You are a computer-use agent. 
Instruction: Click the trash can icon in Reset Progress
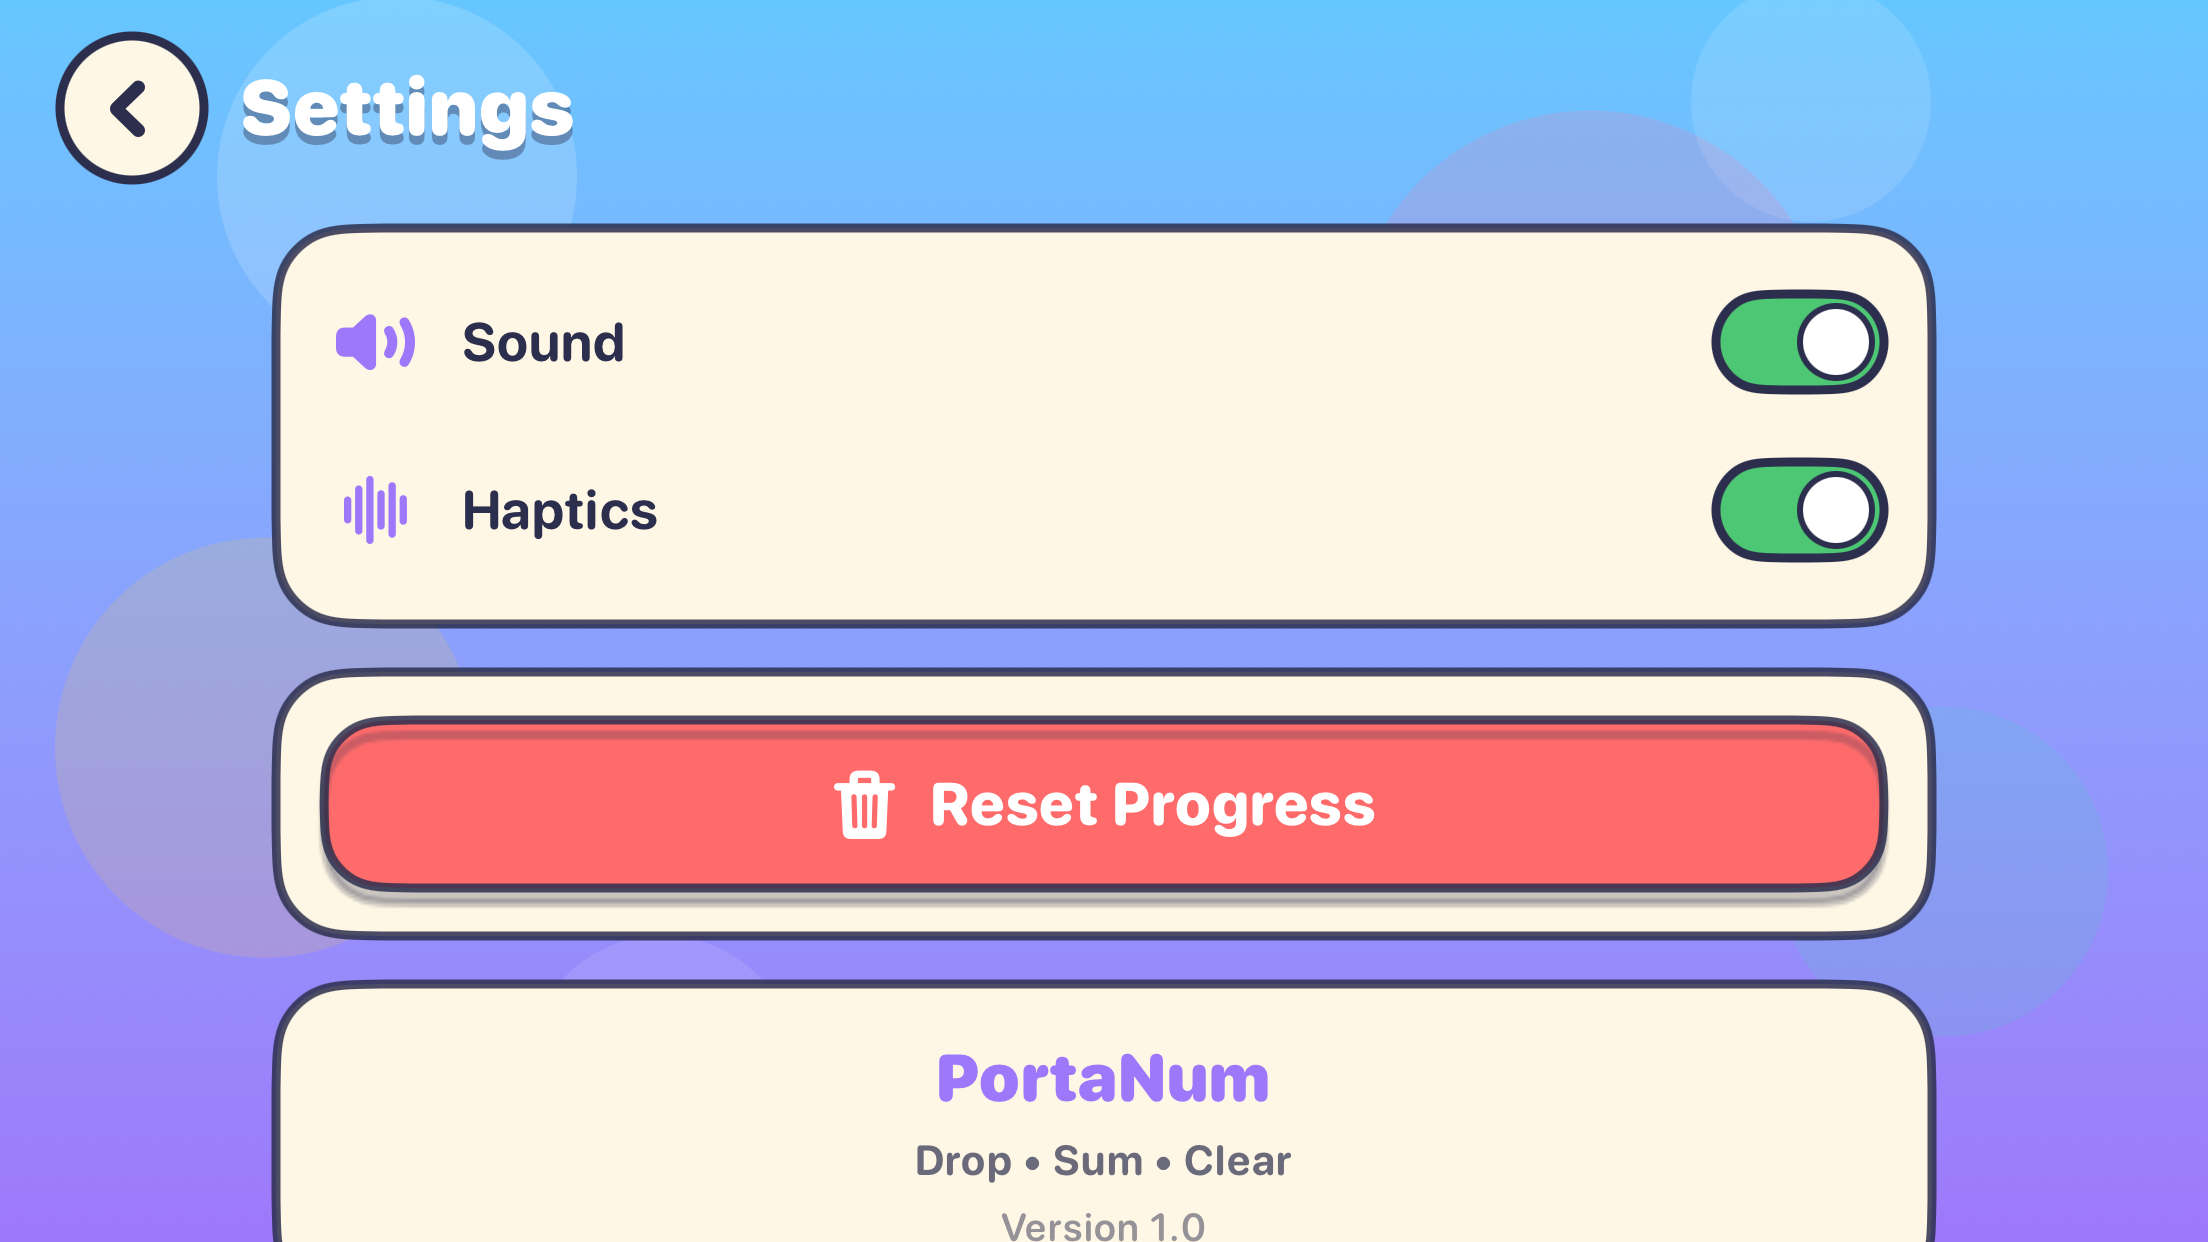pos(864,805)
